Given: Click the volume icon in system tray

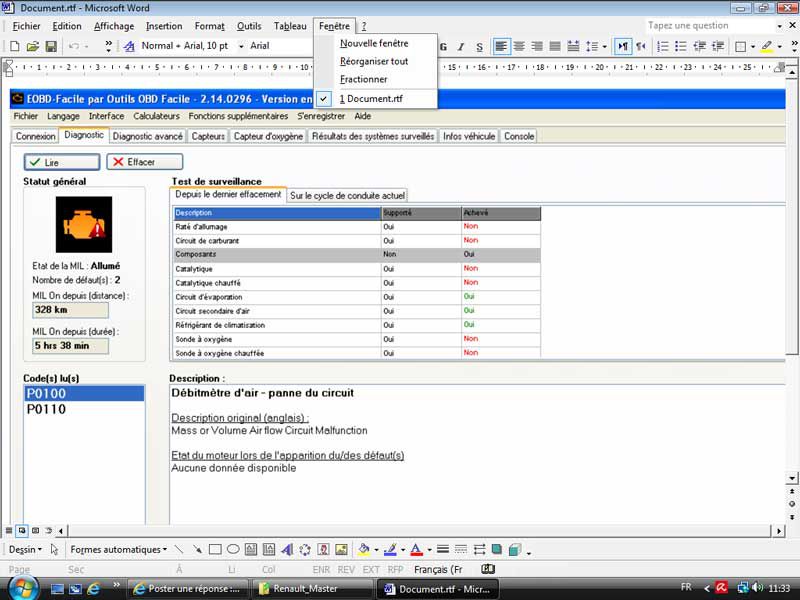Looking at the screenshot, I should pos(757,588).
